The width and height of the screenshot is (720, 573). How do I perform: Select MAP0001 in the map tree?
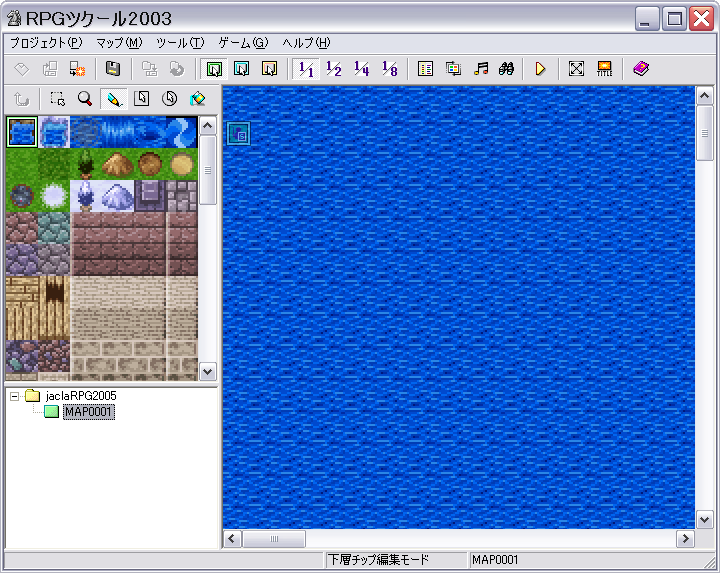coord(88,412)
